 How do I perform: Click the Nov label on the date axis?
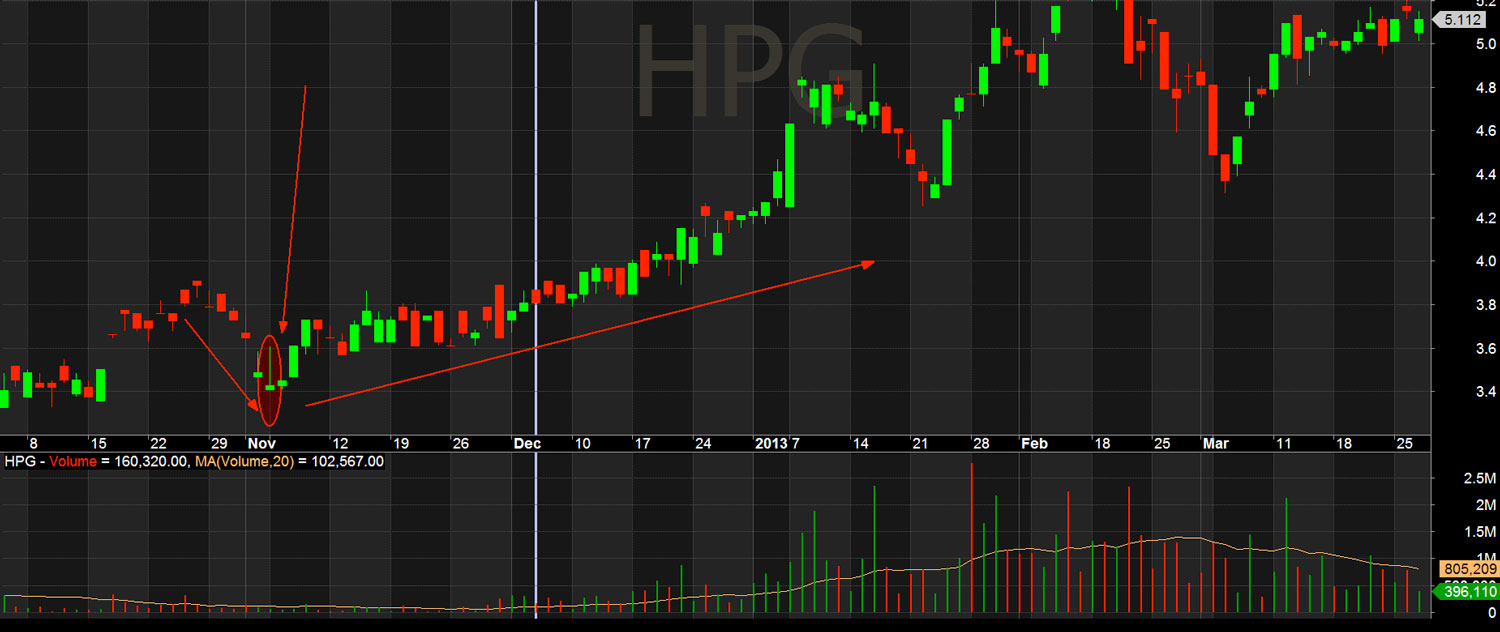click(x=261, y=443)
